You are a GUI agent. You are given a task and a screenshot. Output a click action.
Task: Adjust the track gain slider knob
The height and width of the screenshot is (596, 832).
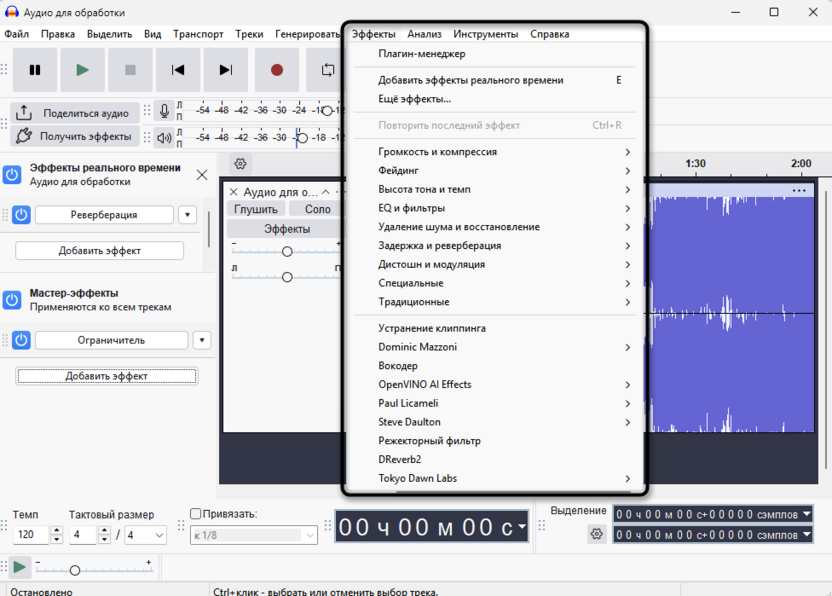pyautogui.click(x=287, y=252)
